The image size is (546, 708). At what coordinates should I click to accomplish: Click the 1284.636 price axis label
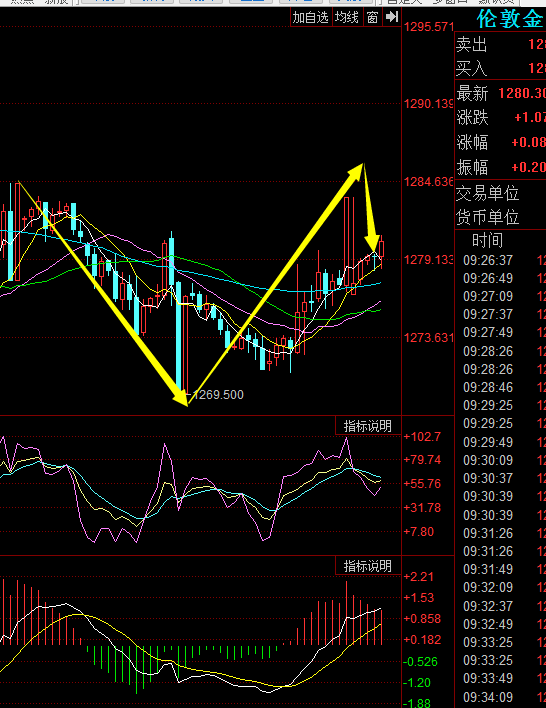click(429, 182)
